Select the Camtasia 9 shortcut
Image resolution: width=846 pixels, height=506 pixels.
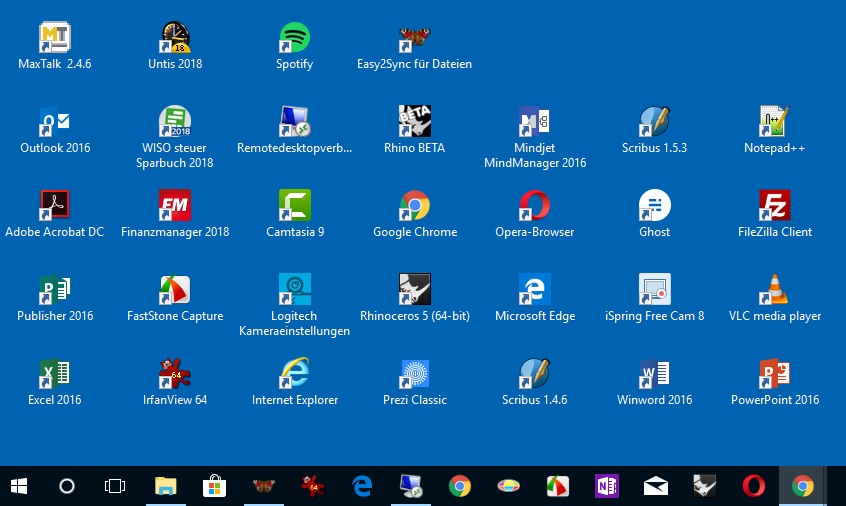pos(294,206)
